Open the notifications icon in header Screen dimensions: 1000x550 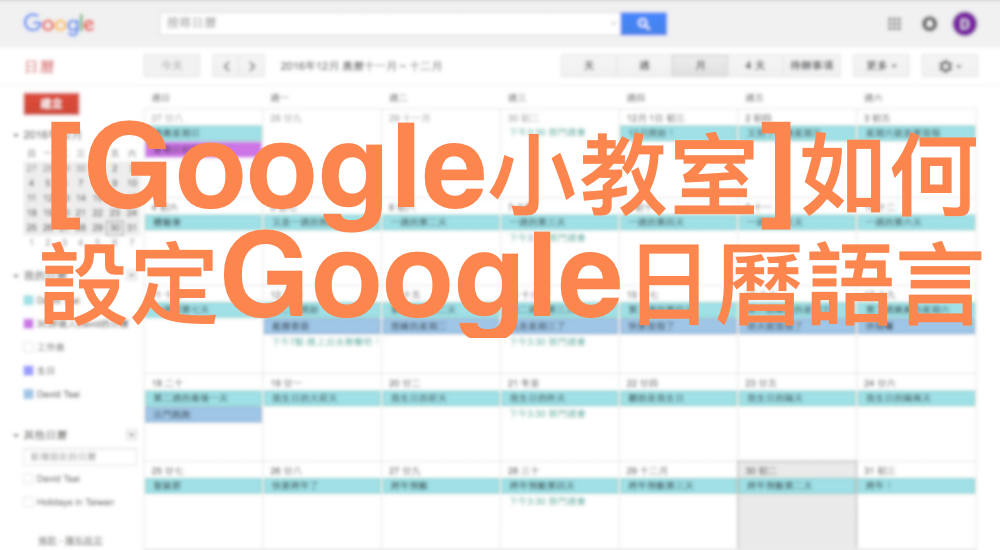(x=929, y=24)
